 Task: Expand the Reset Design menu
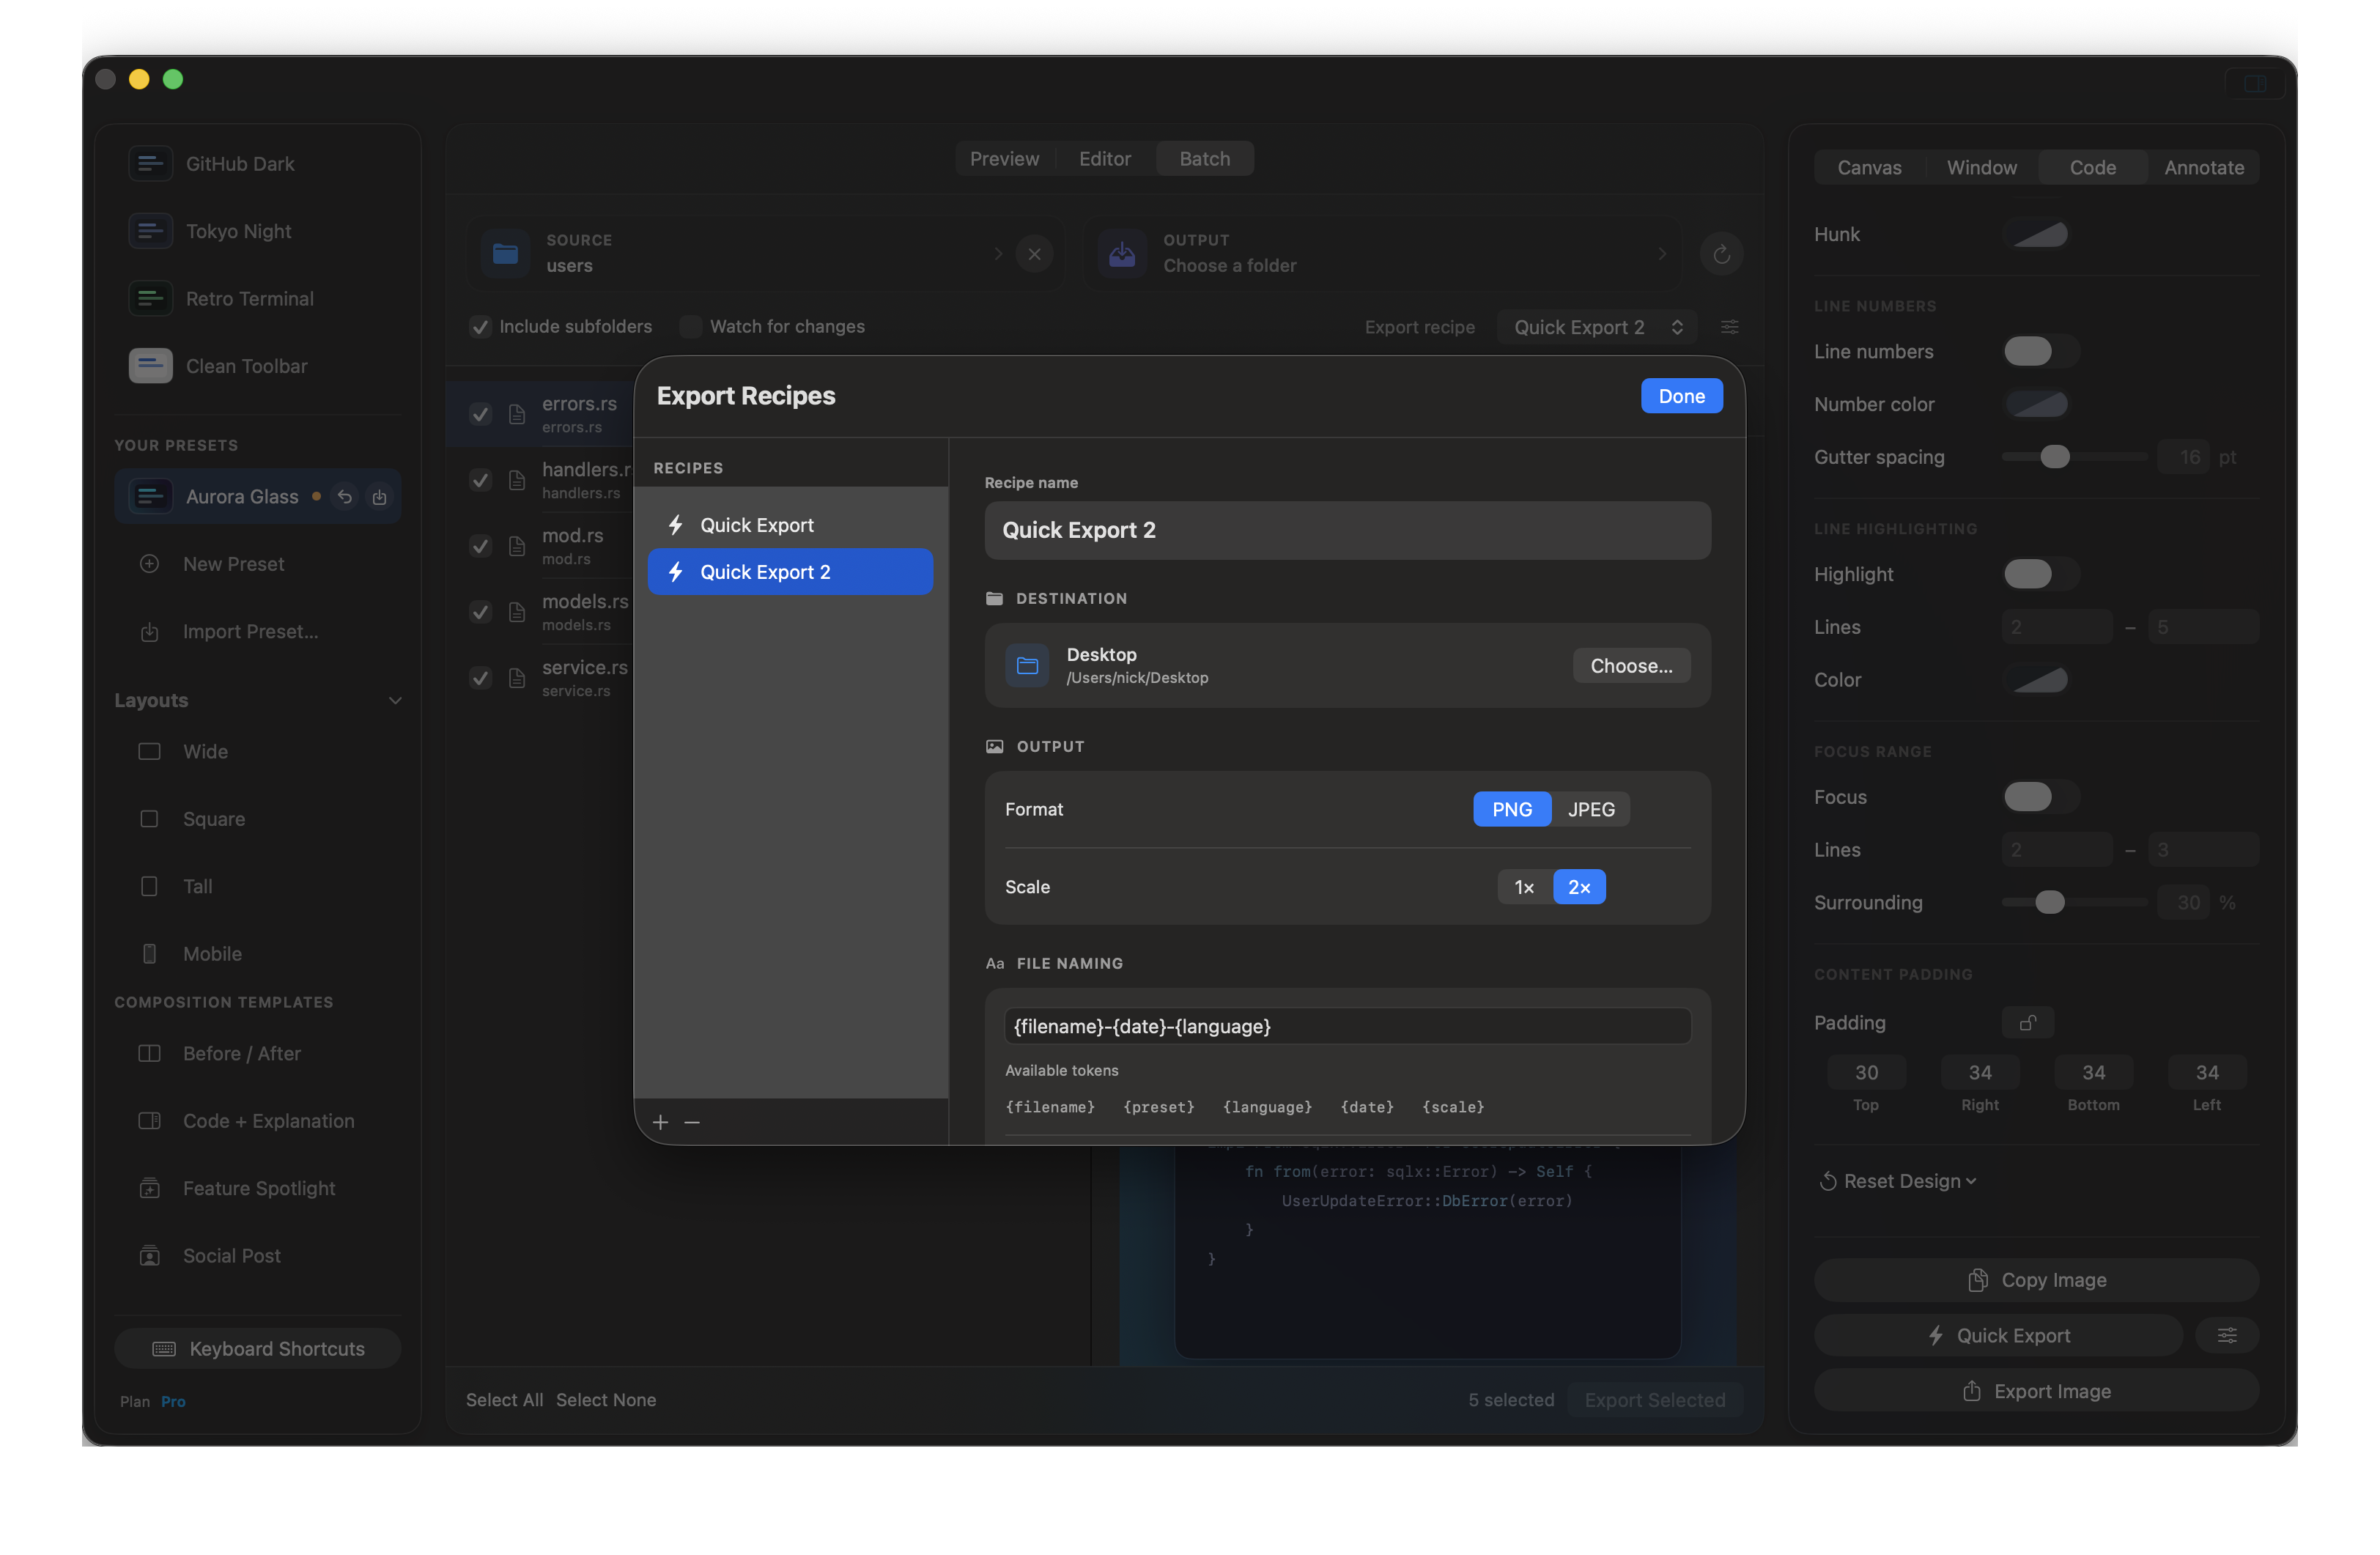point(1897,1181)
